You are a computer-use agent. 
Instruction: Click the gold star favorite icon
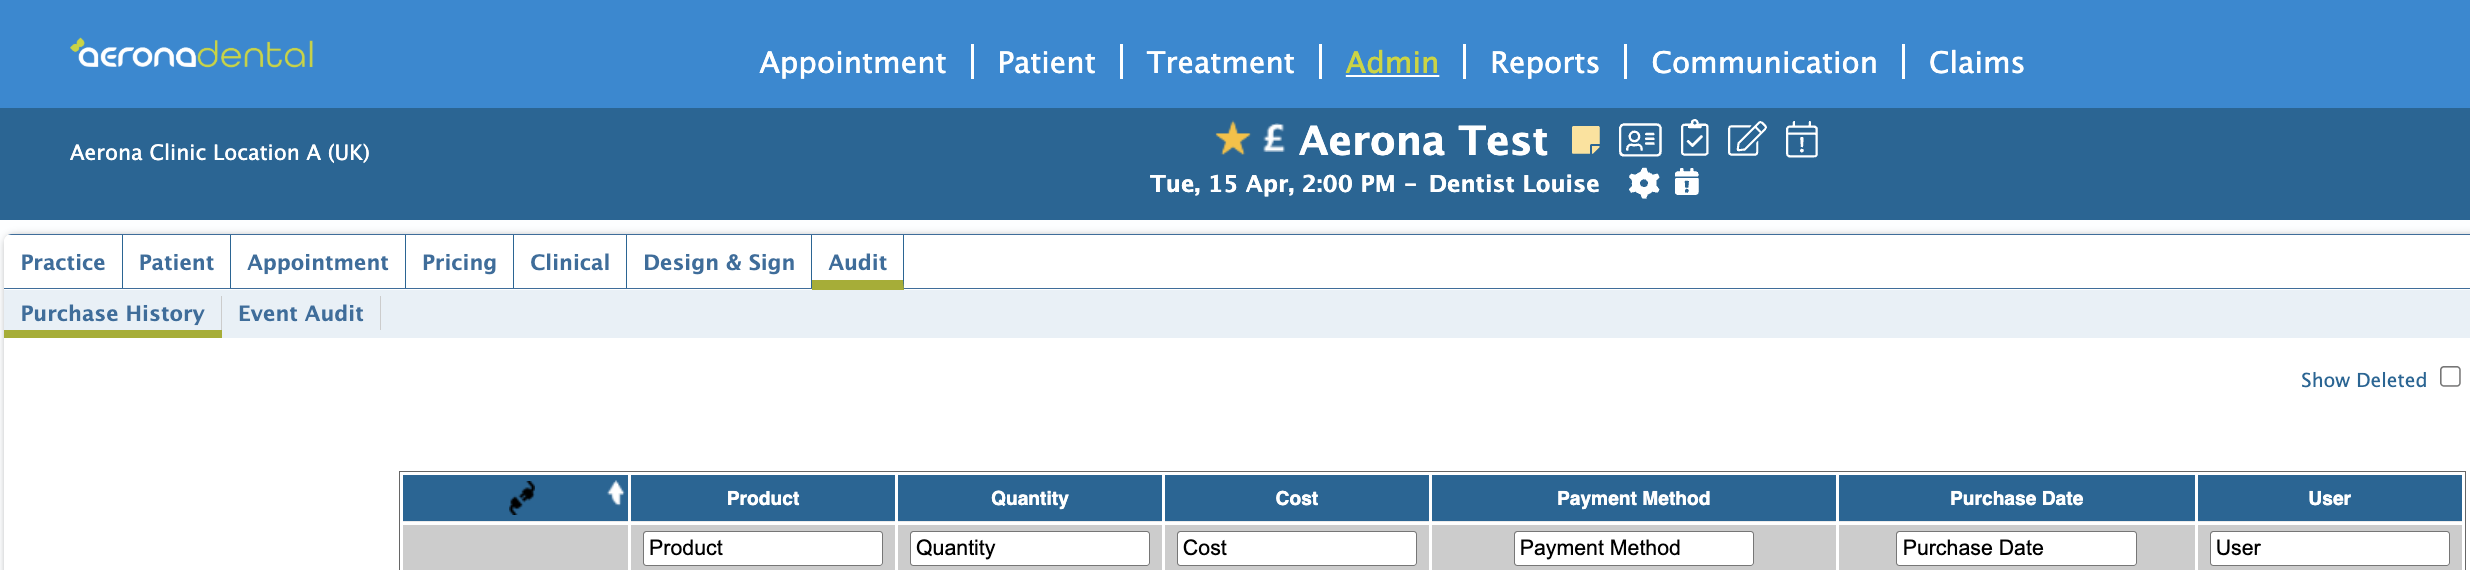[x=1232, y=139]
